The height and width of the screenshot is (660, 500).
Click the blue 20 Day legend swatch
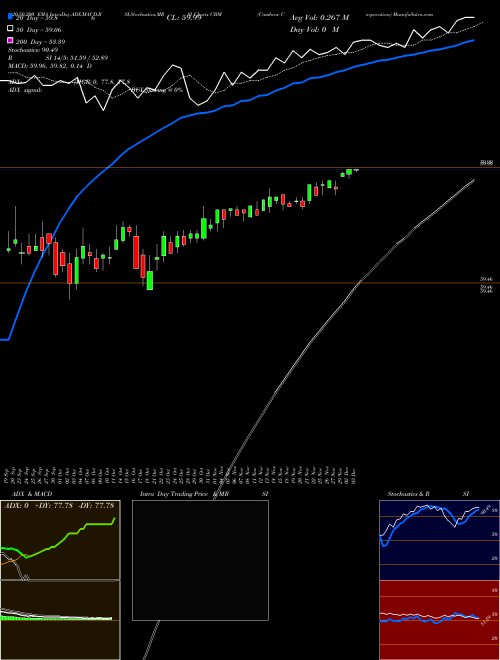tap(10, 17)
